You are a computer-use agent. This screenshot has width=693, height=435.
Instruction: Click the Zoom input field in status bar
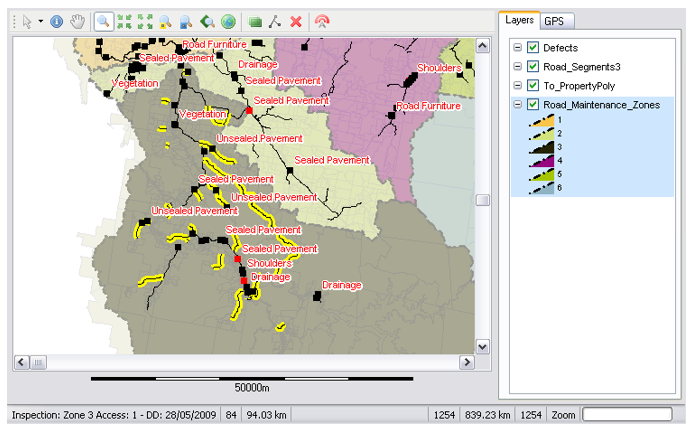(x=626, y=413)
